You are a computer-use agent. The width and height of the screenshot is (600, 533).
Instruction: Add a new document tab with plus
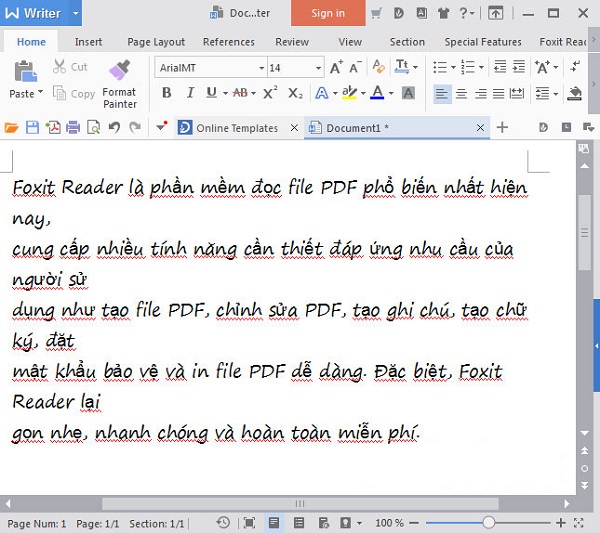[x=502, y=127]
